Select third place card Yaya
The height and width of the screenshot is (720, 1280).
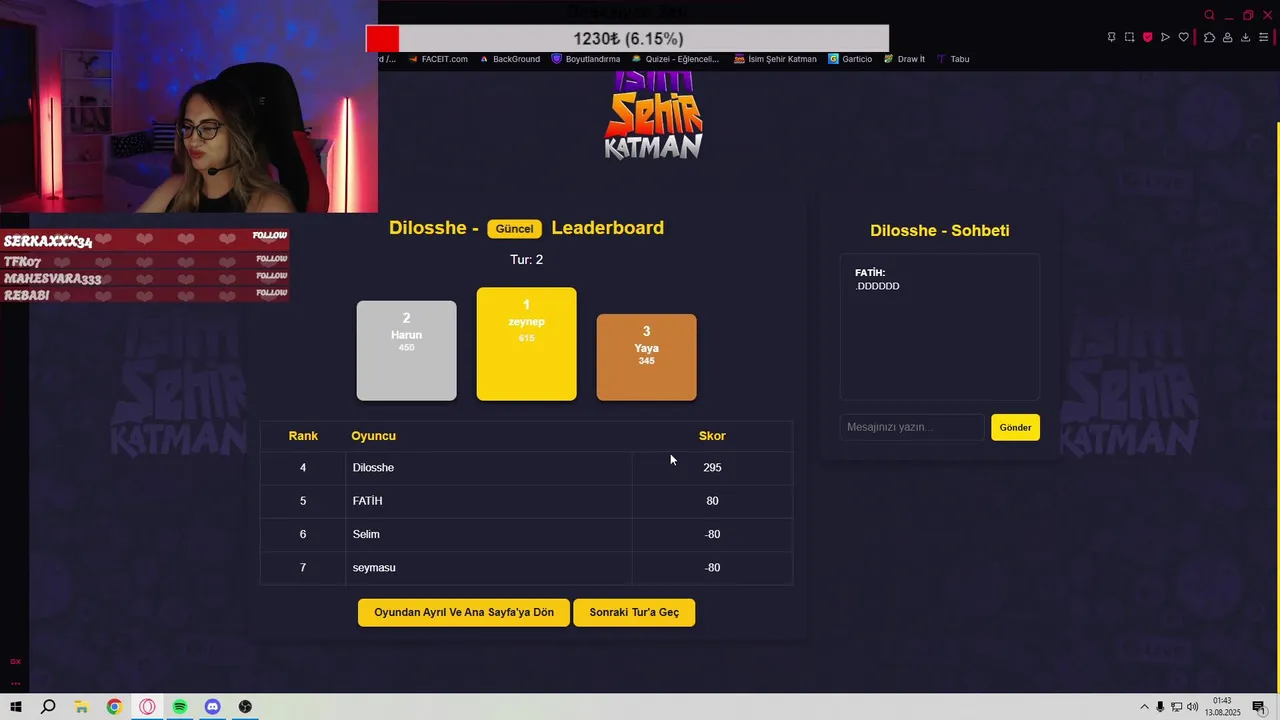(647, 357)
